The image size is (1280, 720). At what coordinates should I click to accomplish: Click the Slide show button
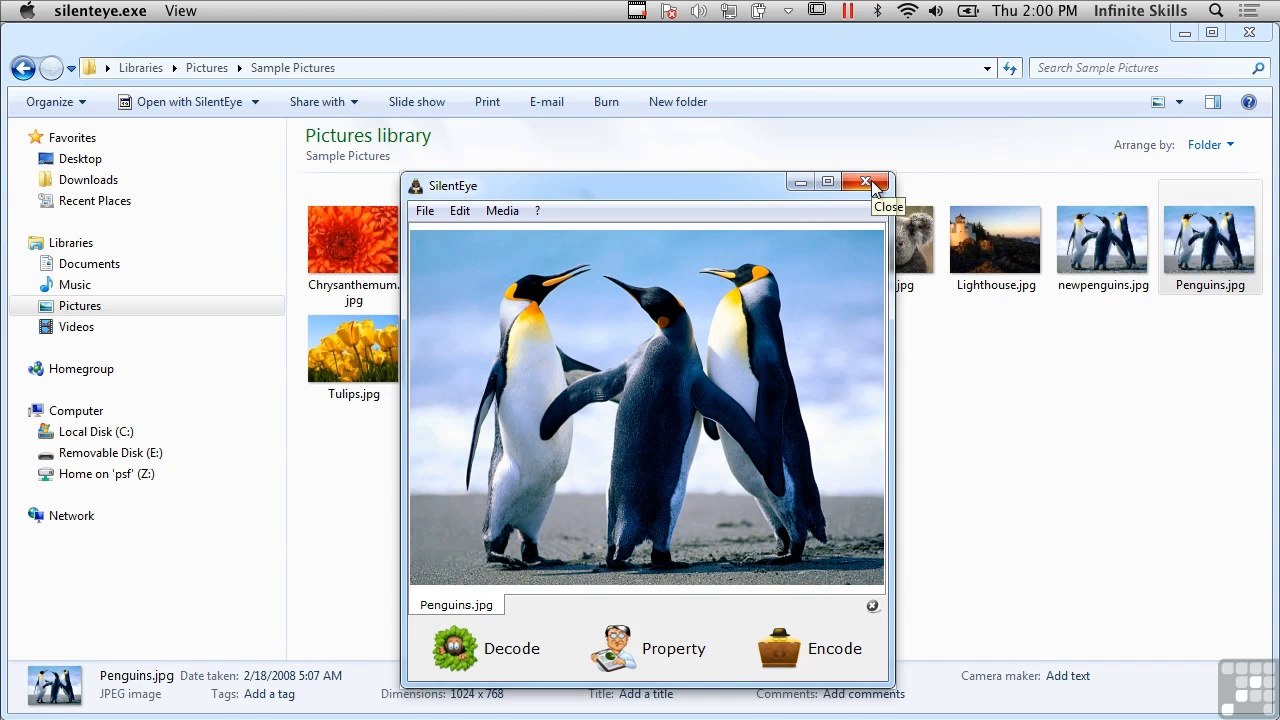coord(416,102)
